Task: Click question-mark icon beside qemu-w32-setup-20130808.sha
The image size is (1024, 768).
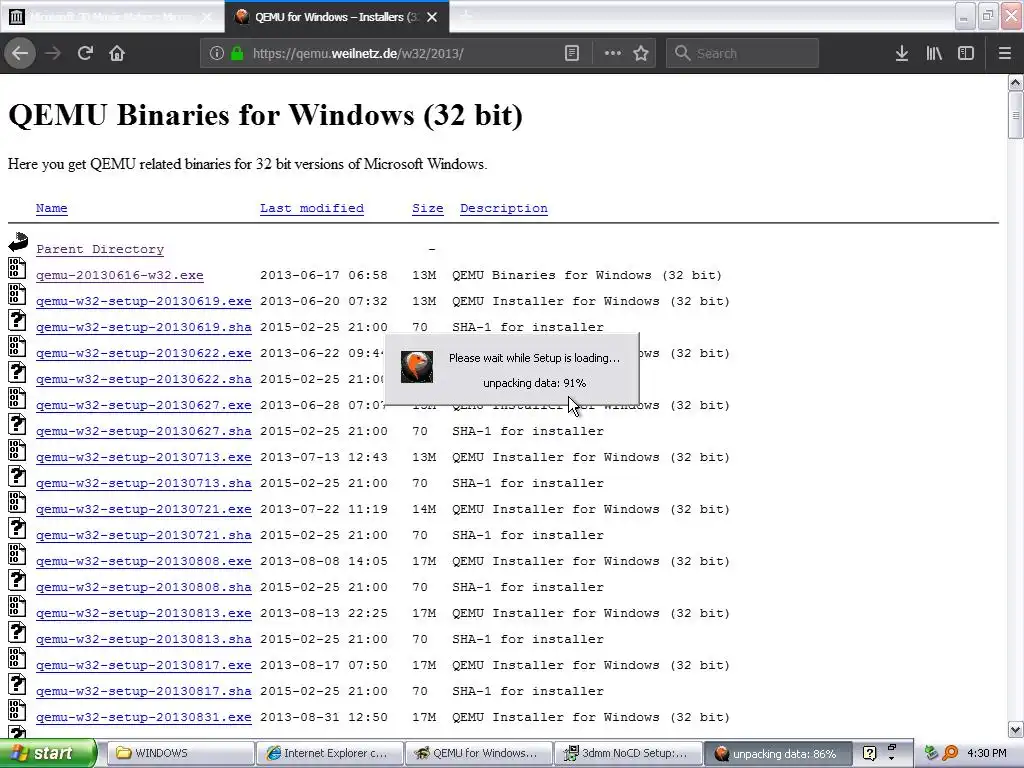Action: tap(17, 581)
